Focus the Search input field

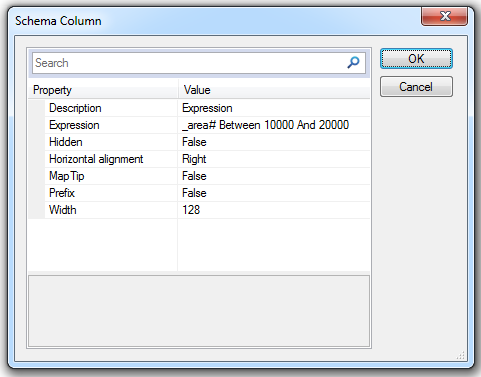pyautogui.click(x=199, y=63)
